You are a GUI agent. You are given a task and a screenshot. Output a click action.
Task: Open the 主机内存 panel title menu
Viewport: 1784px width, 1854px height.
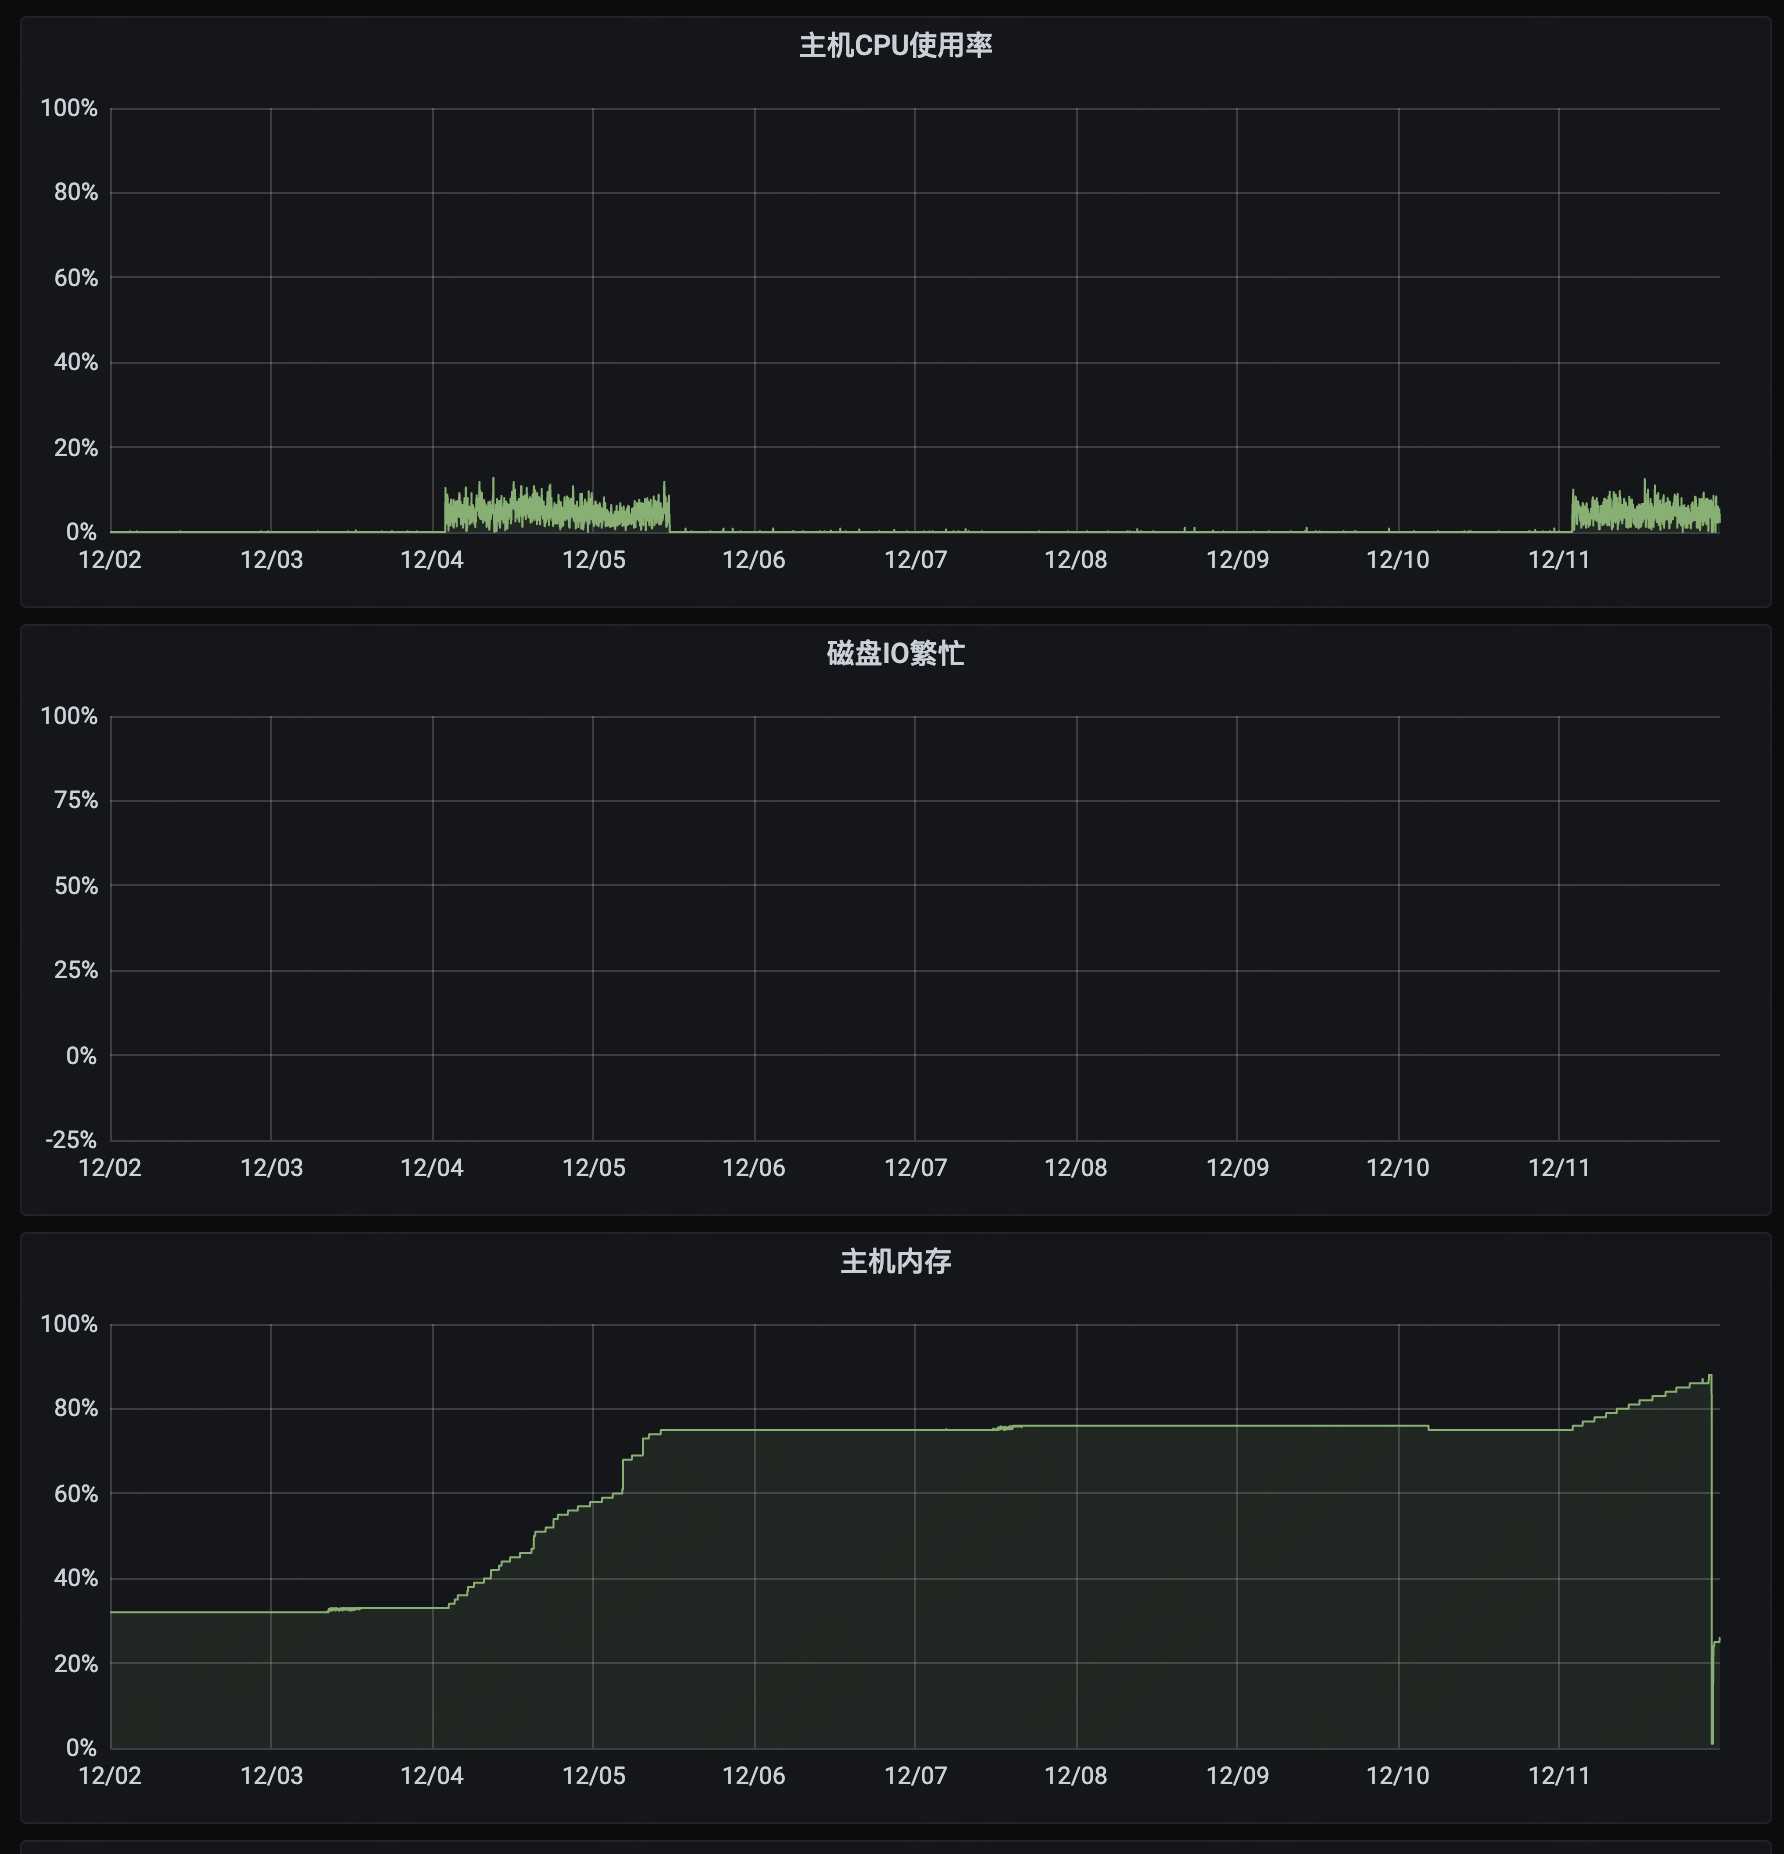[x=895, y=1262]
